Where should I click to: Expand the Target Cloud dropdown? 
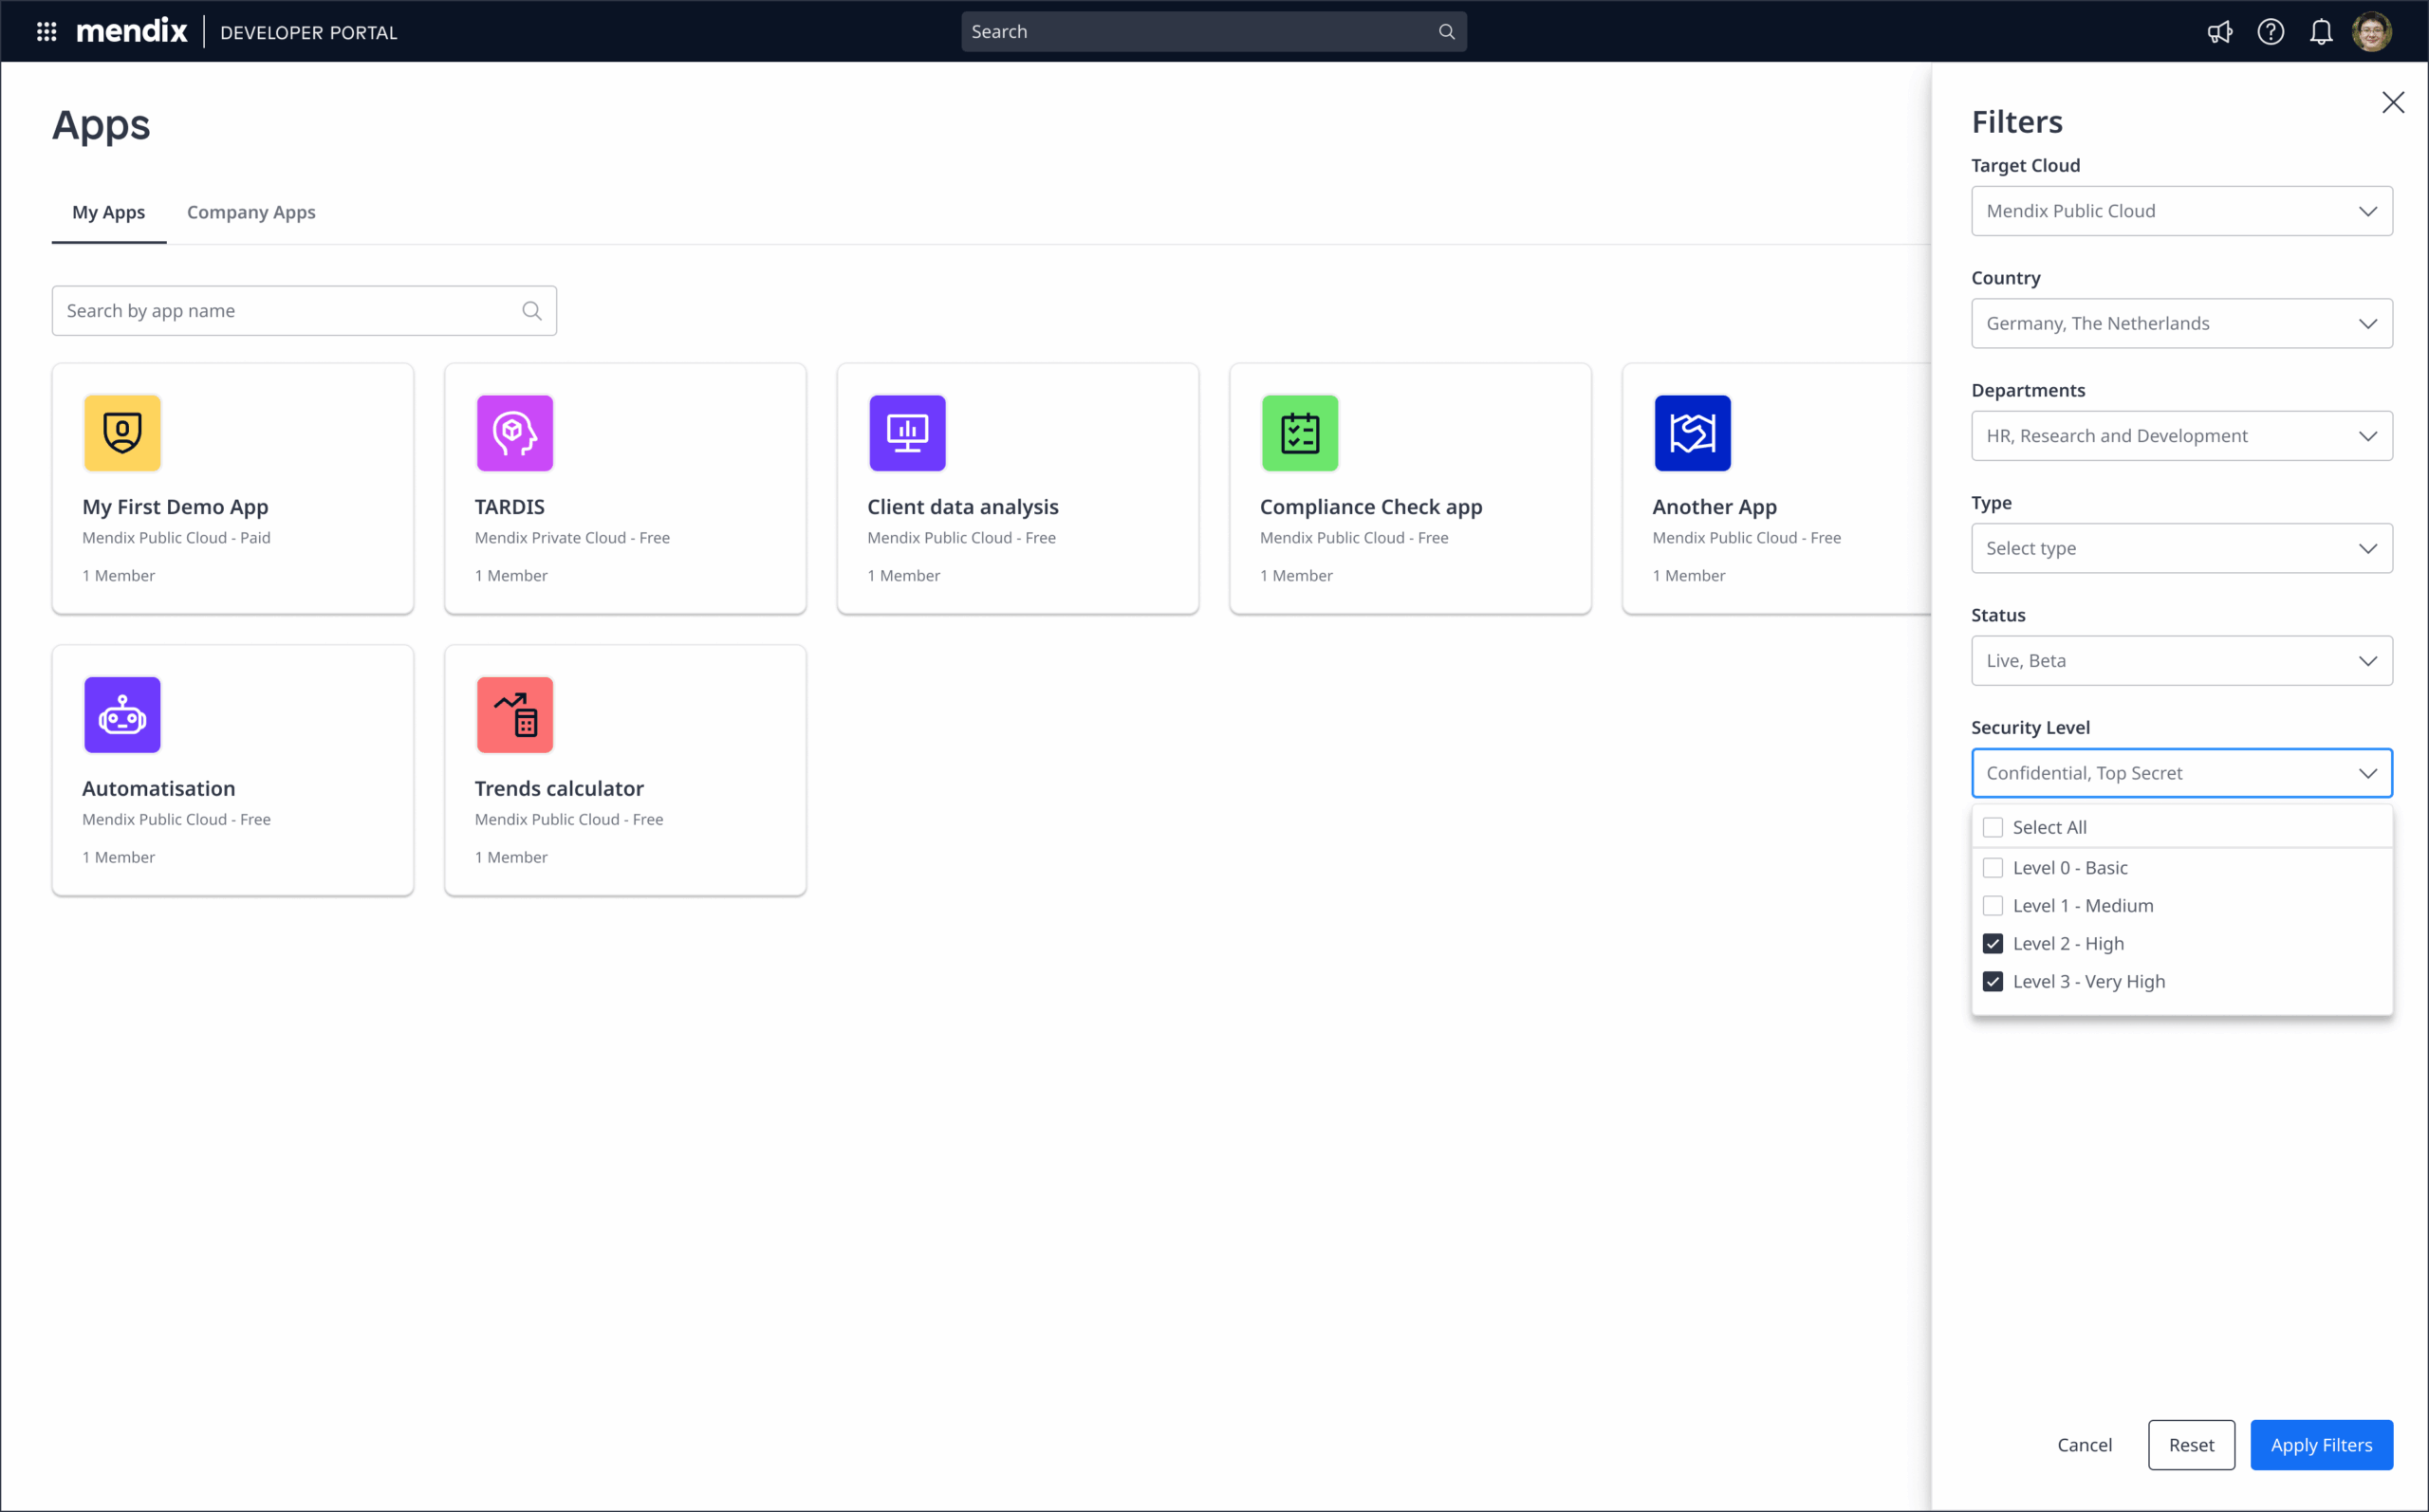click(x=2180, y=211)
